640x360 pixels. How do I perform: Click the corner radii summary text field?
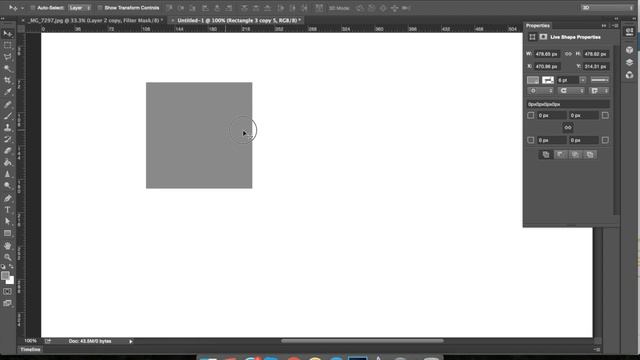click(568, 104)
